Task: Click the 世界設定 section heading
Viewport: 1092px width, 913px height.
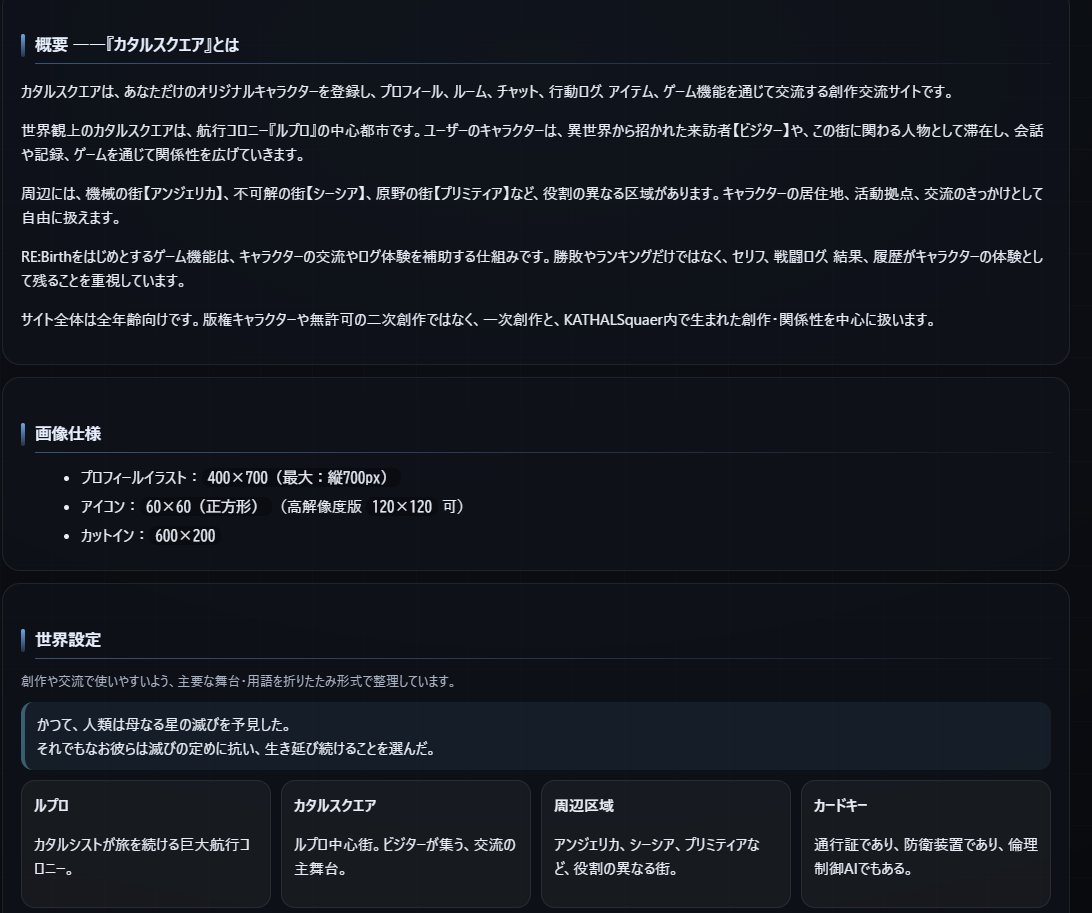Action: pos(68,639)
